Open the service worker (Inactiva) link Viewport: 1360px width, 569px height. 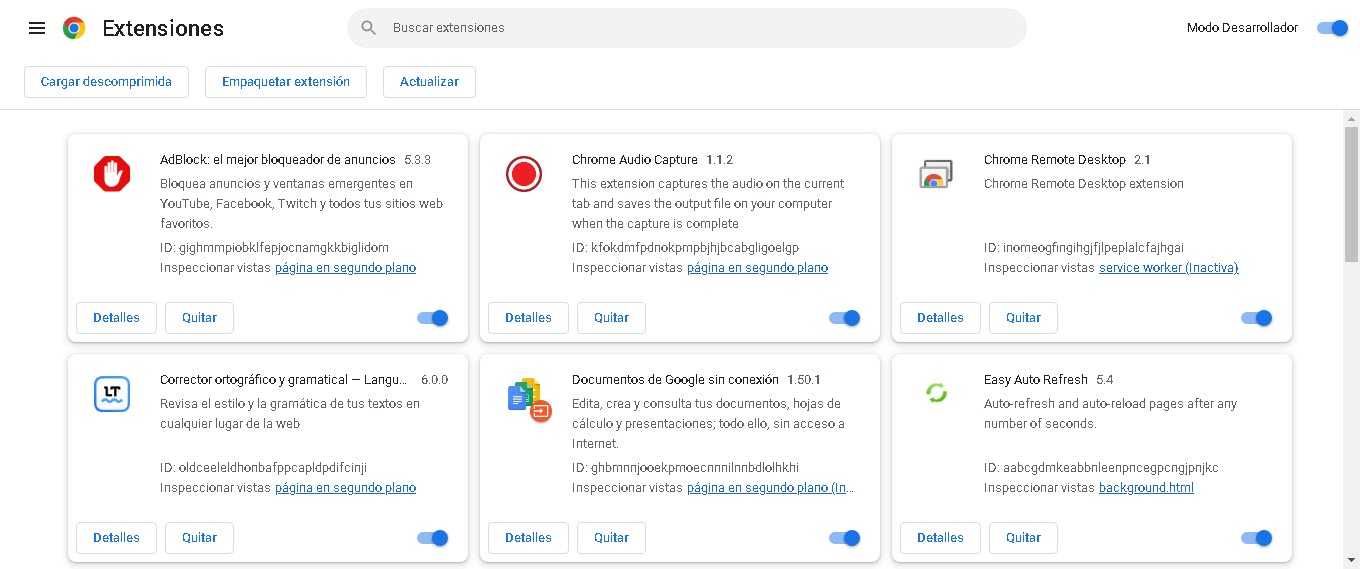tap(1168, 268)
